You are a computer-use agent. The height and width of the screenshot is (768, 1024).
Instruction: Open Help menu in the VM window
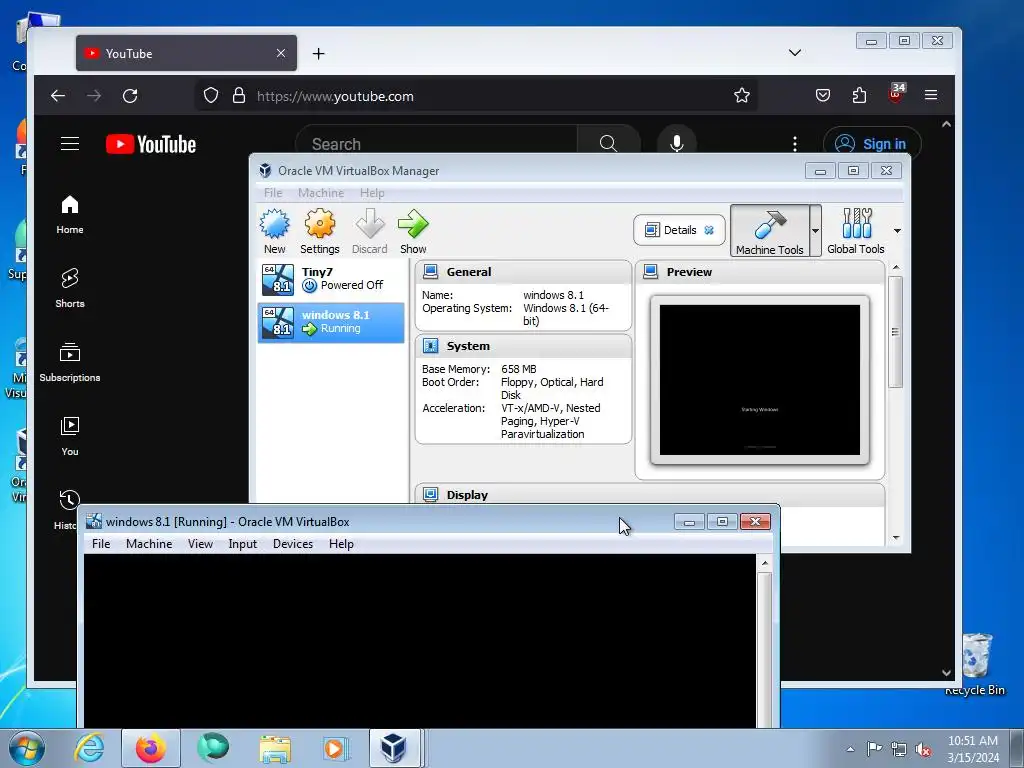(x=341, y=544)
